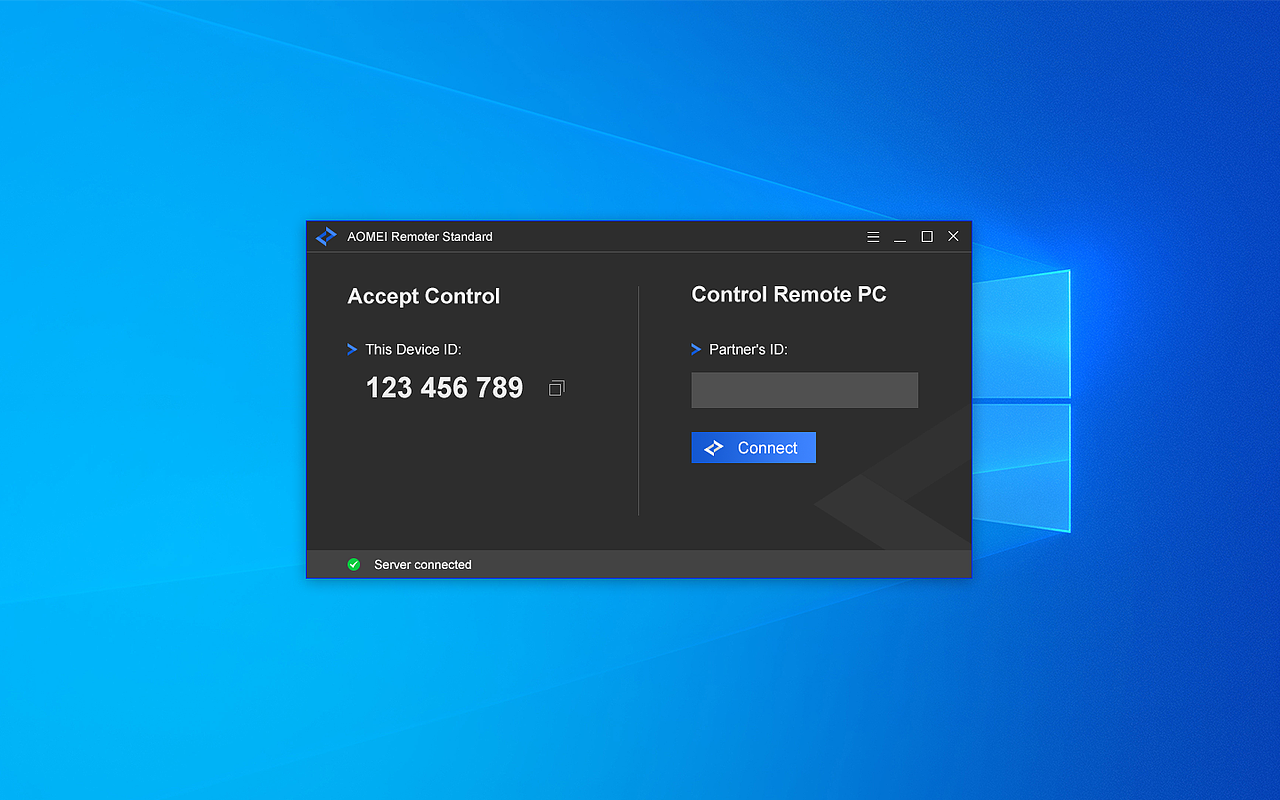Click the Server connected status text
The height and width of the screenshot is (800, 1280).
click(x=423, y=565)
